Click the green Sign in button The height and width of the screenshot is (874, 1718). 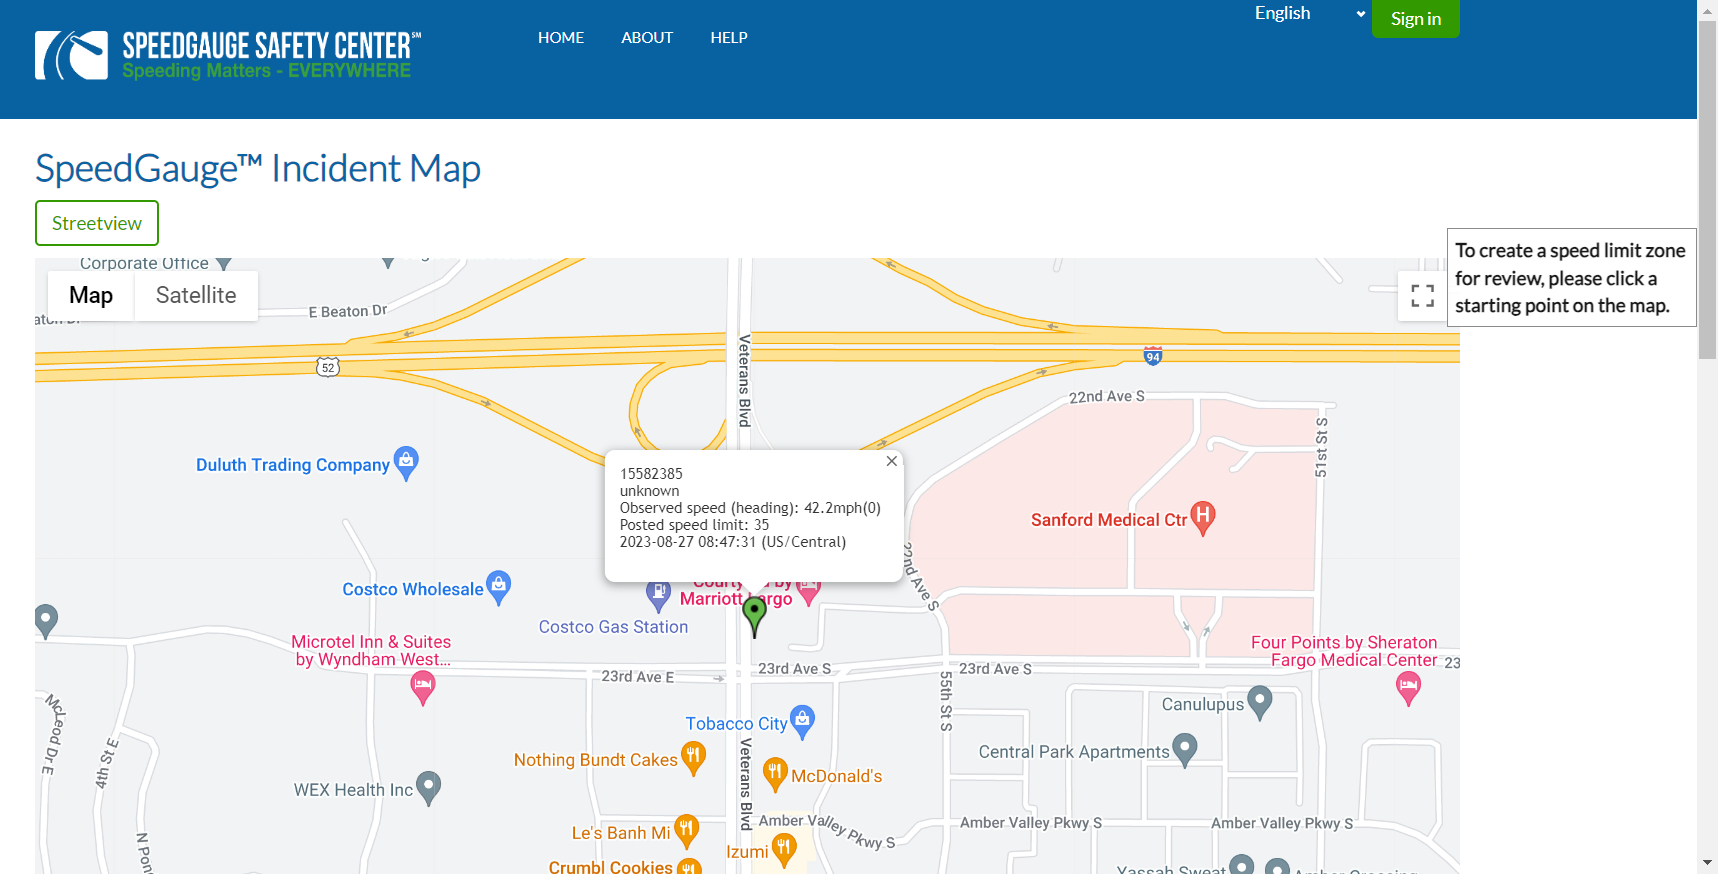(1415, 19)
